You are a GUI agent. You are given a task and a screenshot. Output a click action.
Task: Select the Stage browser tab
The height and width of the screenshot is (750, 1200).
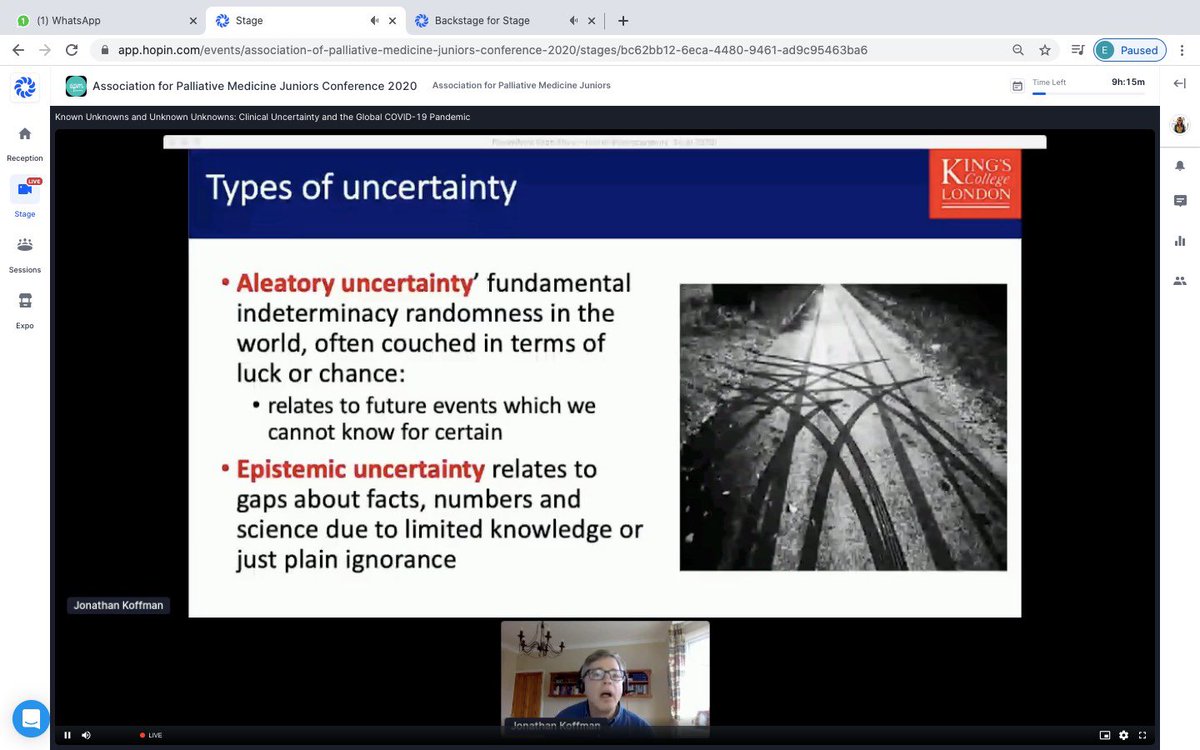pos(305,20)
